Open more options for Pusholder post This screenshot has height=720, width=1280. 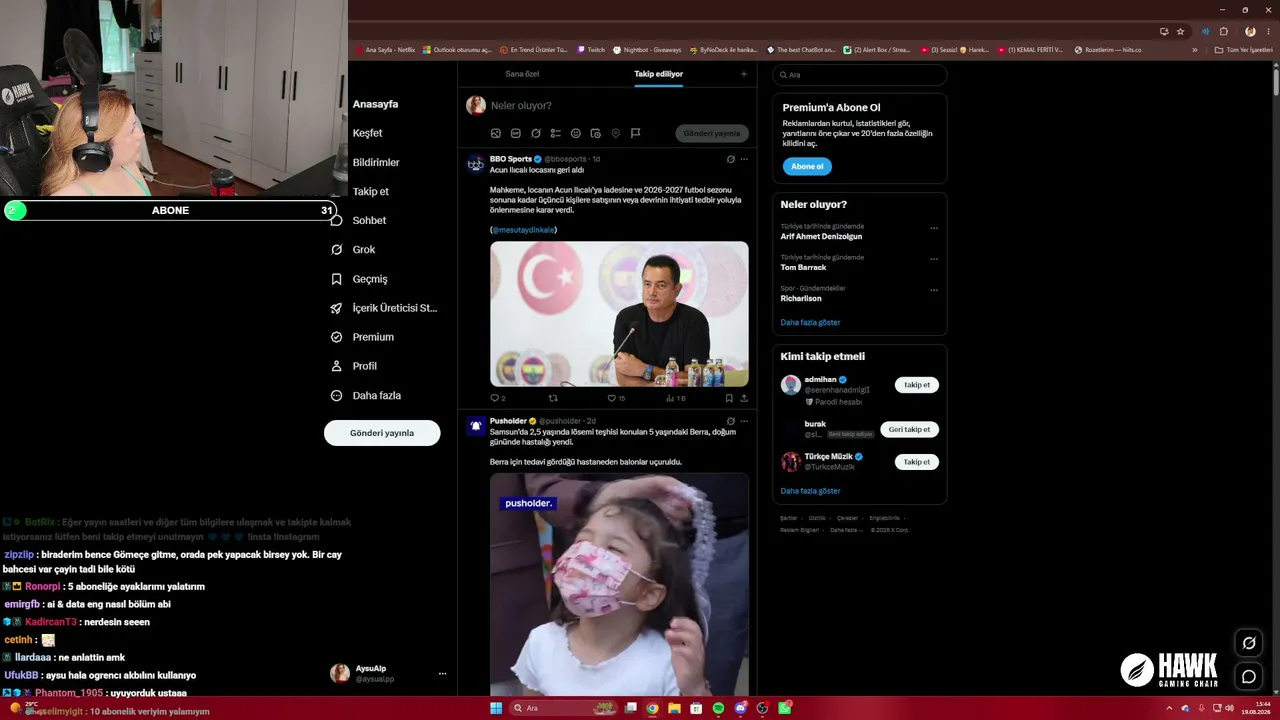744,421
